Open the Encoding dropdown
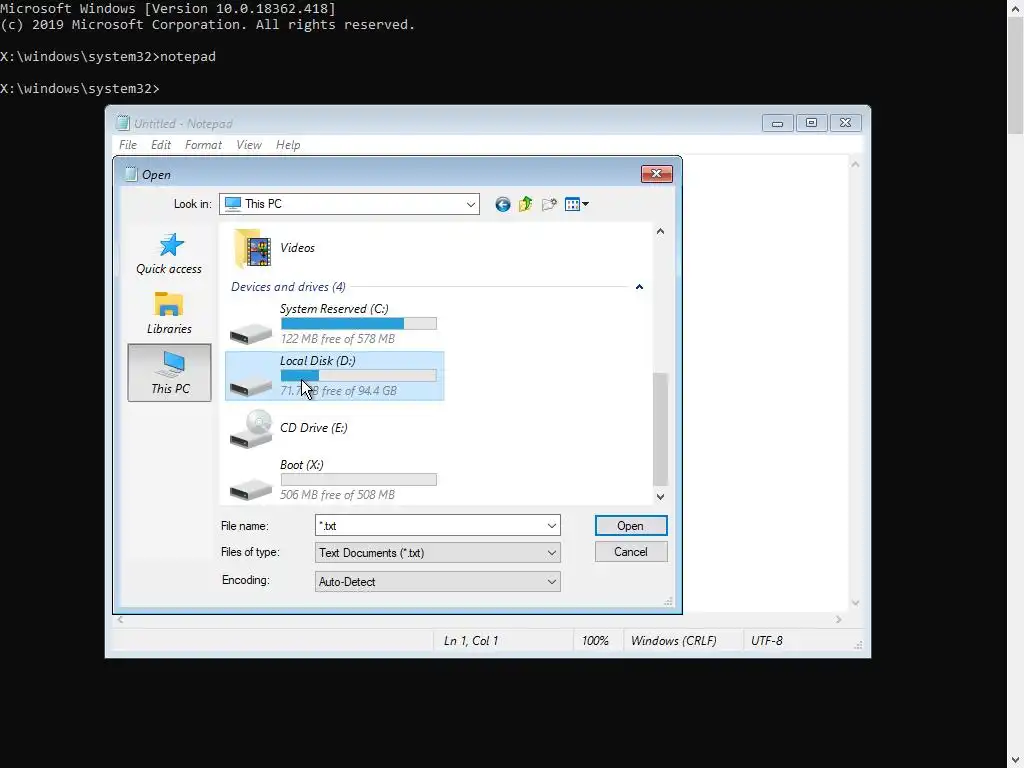 click(438, 581)
